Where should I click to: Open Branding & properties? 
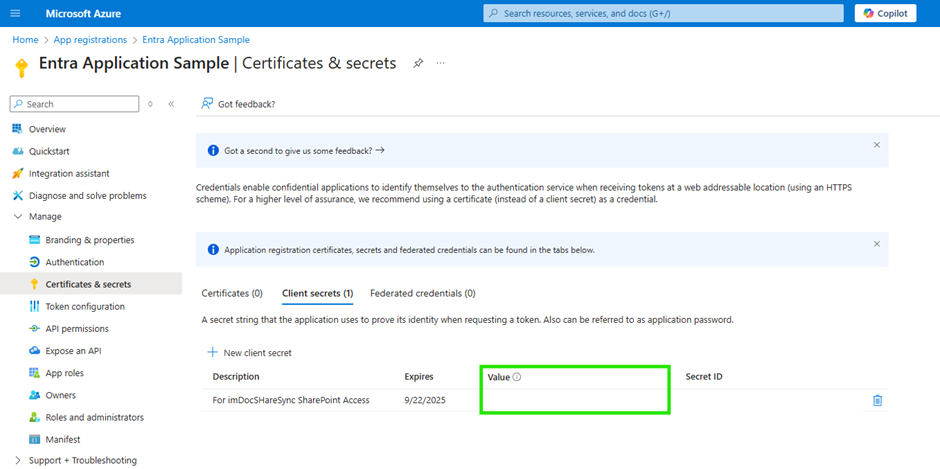[x=91, y=240]
